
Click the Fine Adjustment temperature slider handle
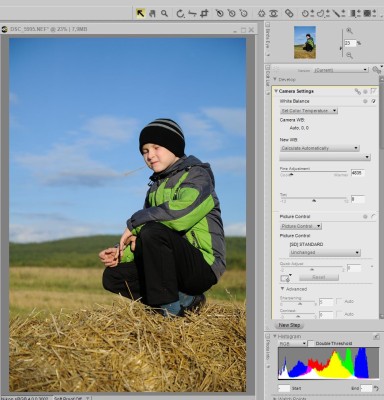click(291, 174)
